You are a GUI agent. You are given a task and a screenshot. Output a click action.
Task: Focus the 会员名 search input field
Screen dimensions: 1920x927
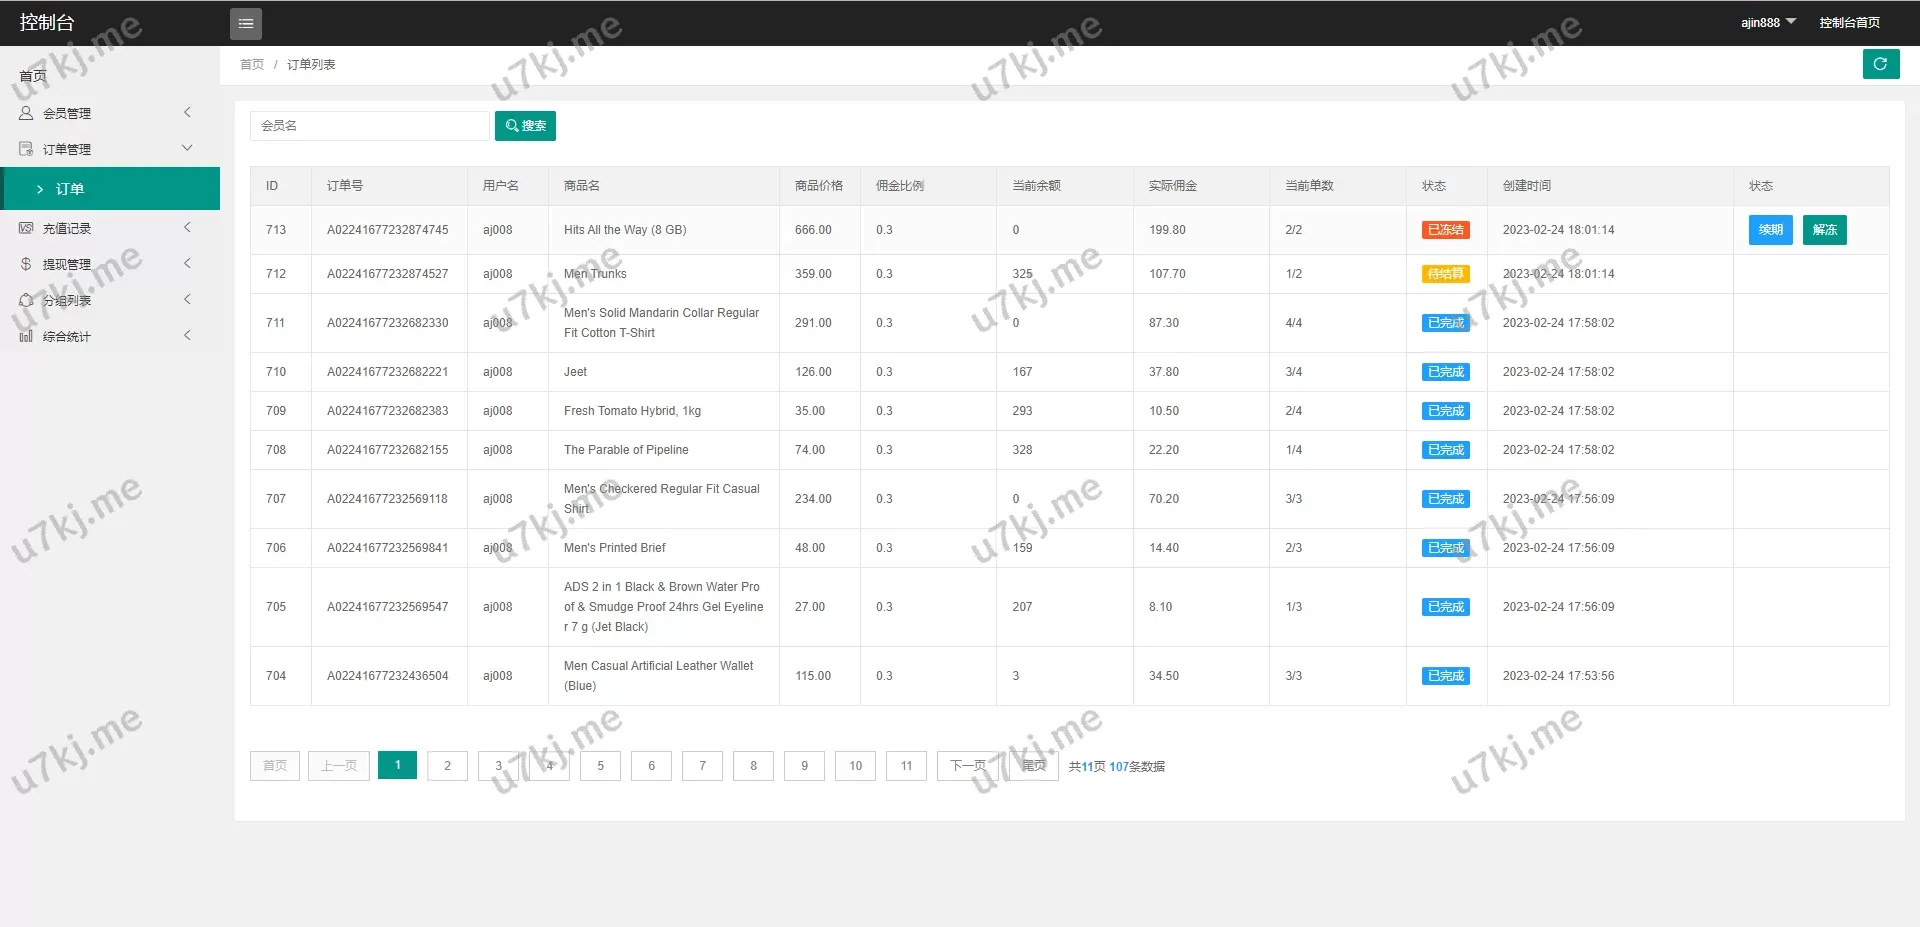(369, 126)
